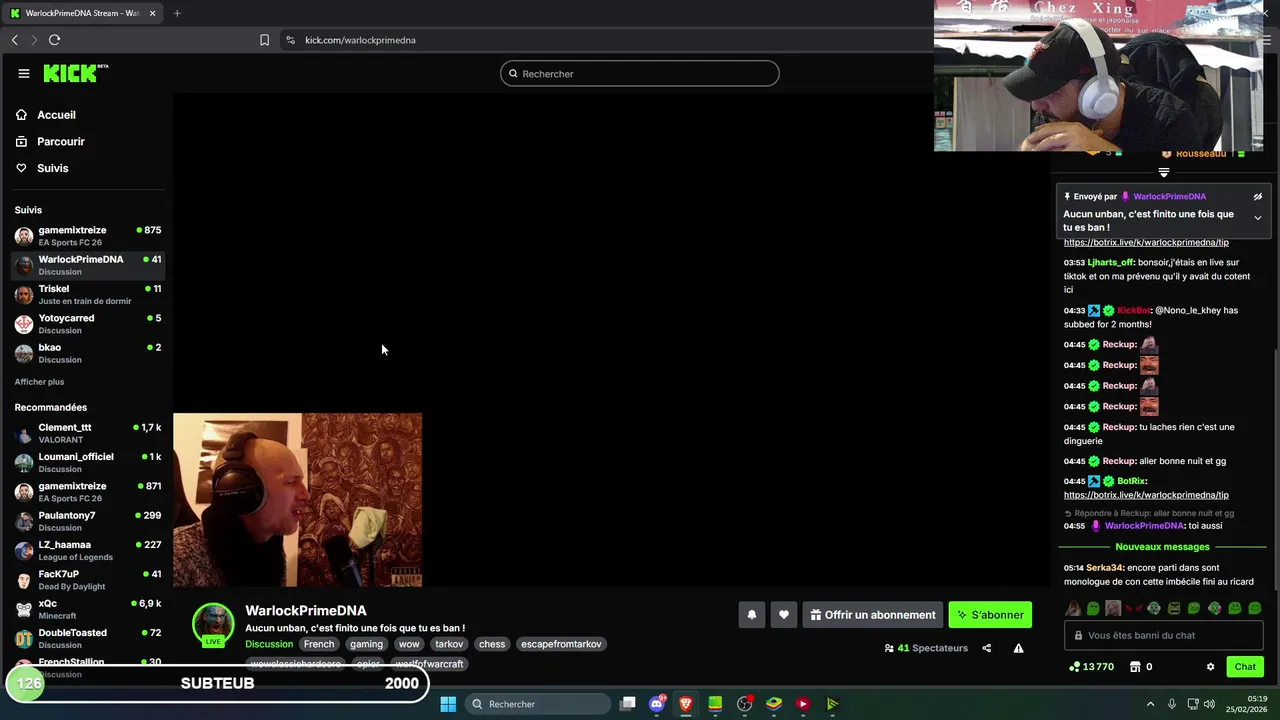Open bkao channel
The height and width of the screenshot is (720, 1280).
pos(88,353)
